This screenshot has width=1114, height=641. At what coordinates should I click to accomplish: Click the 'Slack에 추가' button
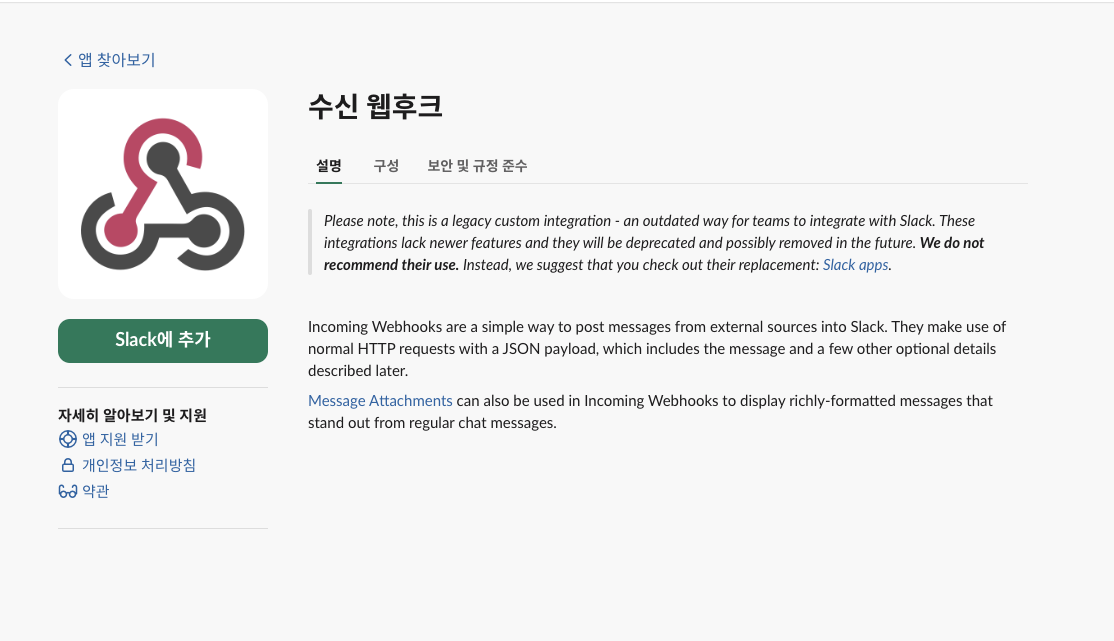[x=163, y=340]
